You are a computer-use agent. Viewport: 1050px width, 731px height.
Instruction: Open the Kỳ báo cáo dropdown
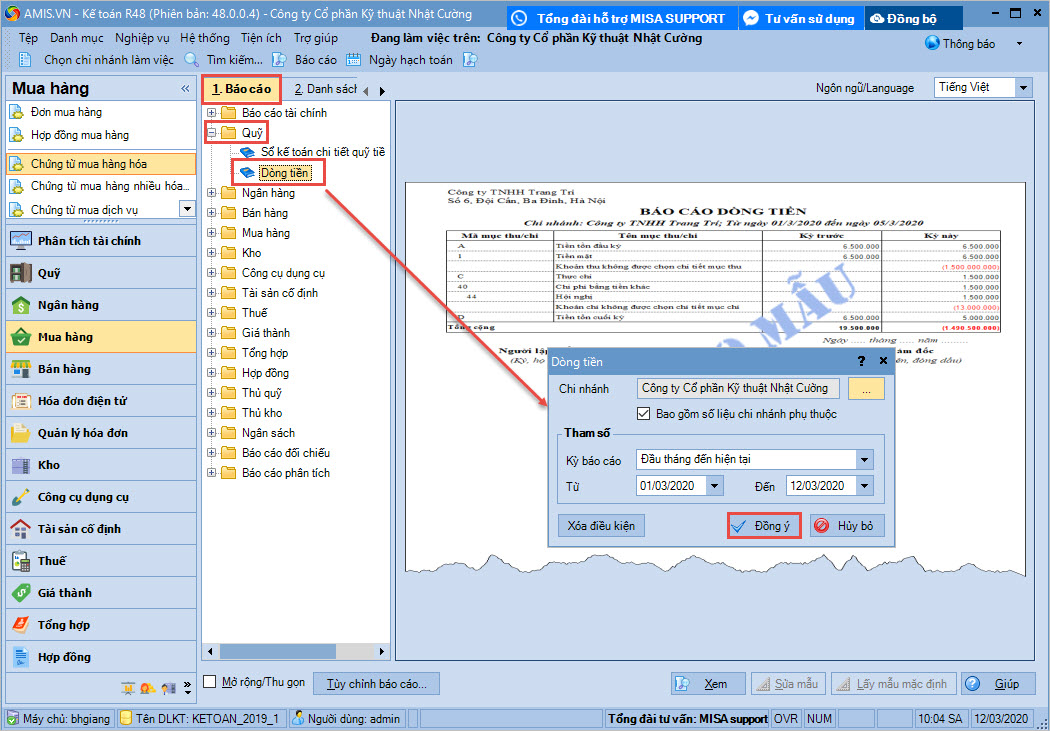tap(864, 460)
